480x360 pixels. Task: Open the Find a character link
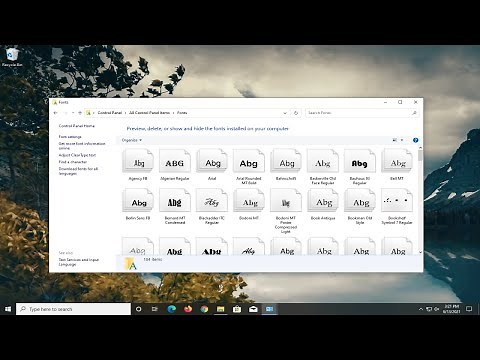tap(73, 162)
